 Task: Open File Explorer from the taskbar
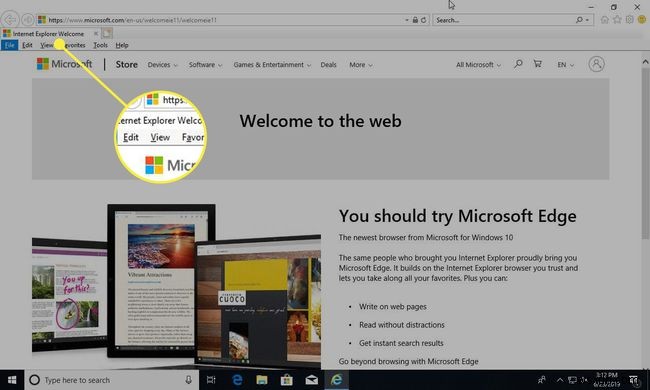tap(262, 380)
